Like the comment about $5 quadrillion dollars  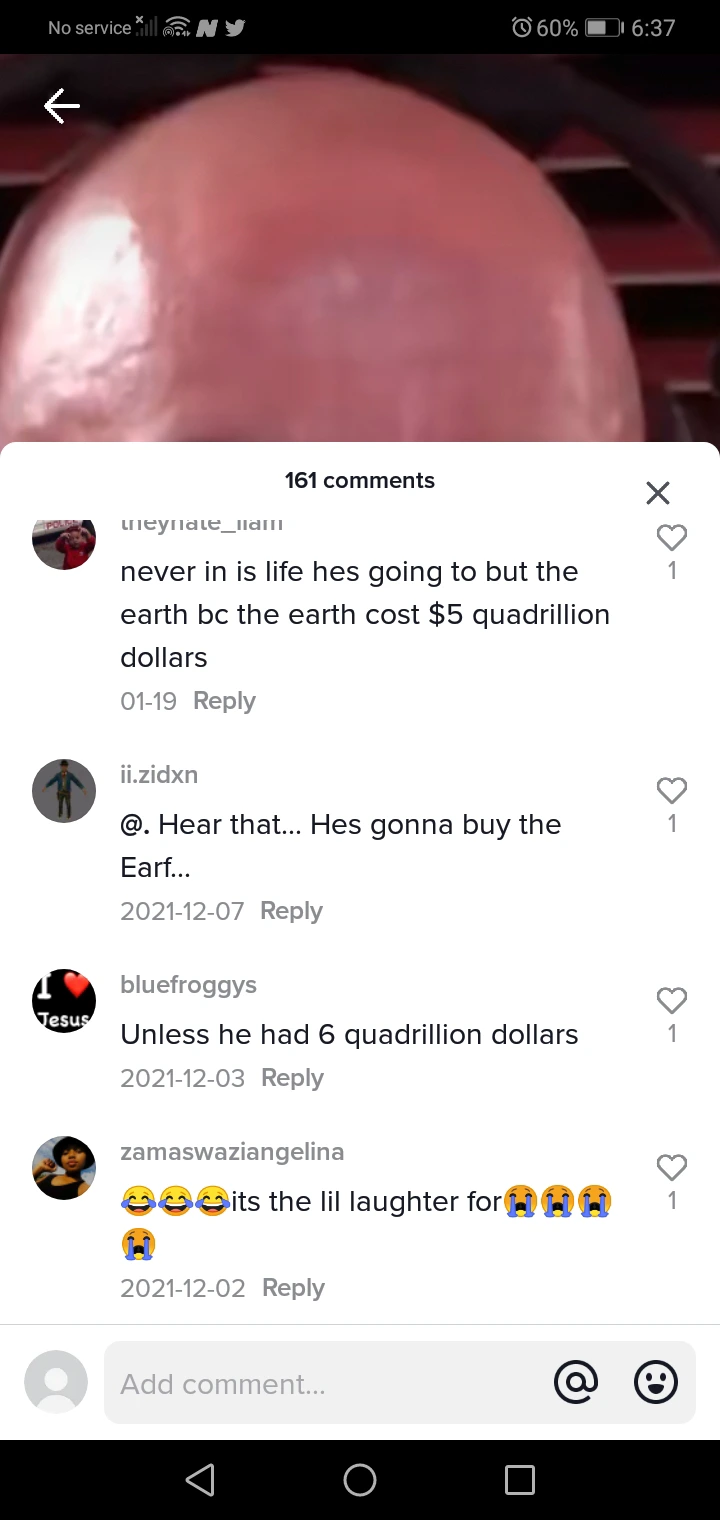[672, 538]
